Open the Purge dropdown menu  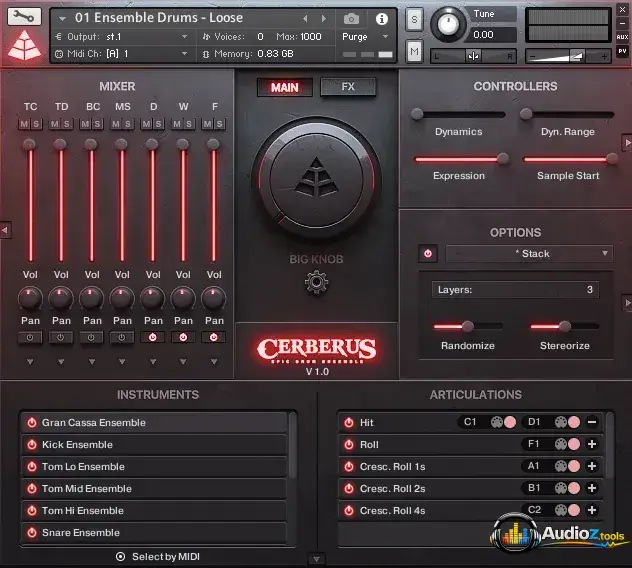365,37
